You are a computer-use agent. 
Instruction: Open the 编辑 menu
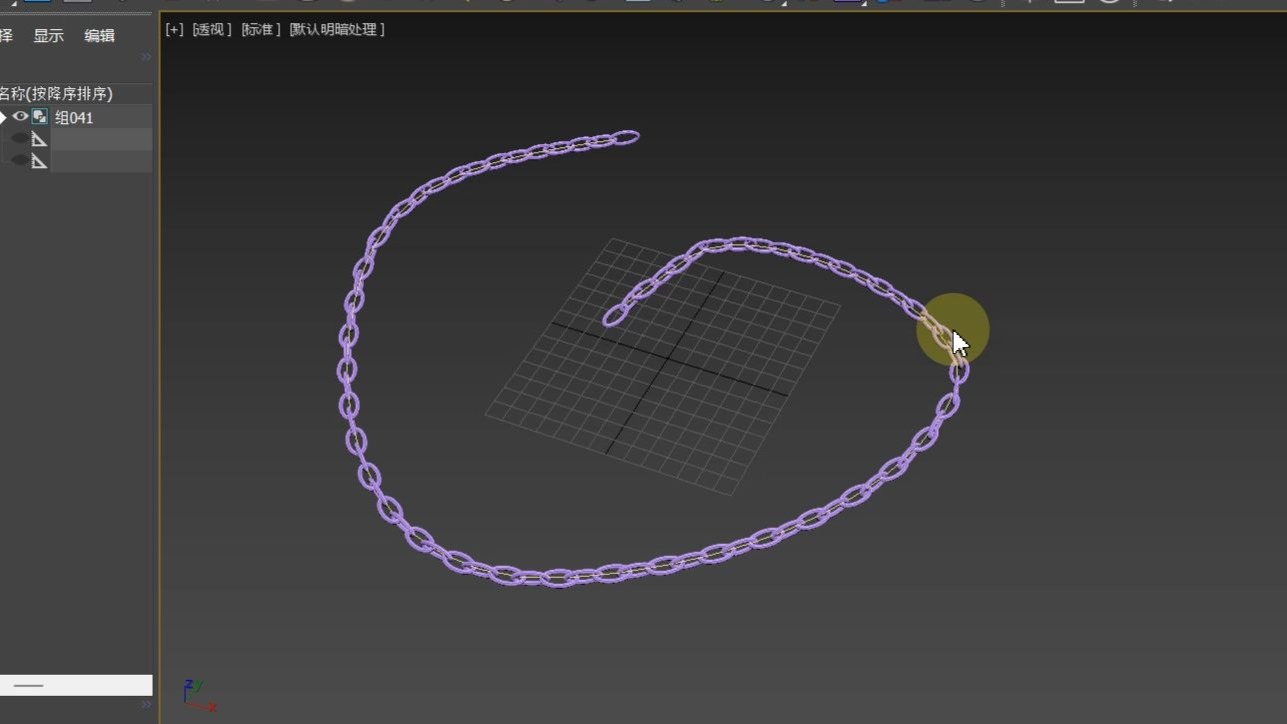coord(99,36)
